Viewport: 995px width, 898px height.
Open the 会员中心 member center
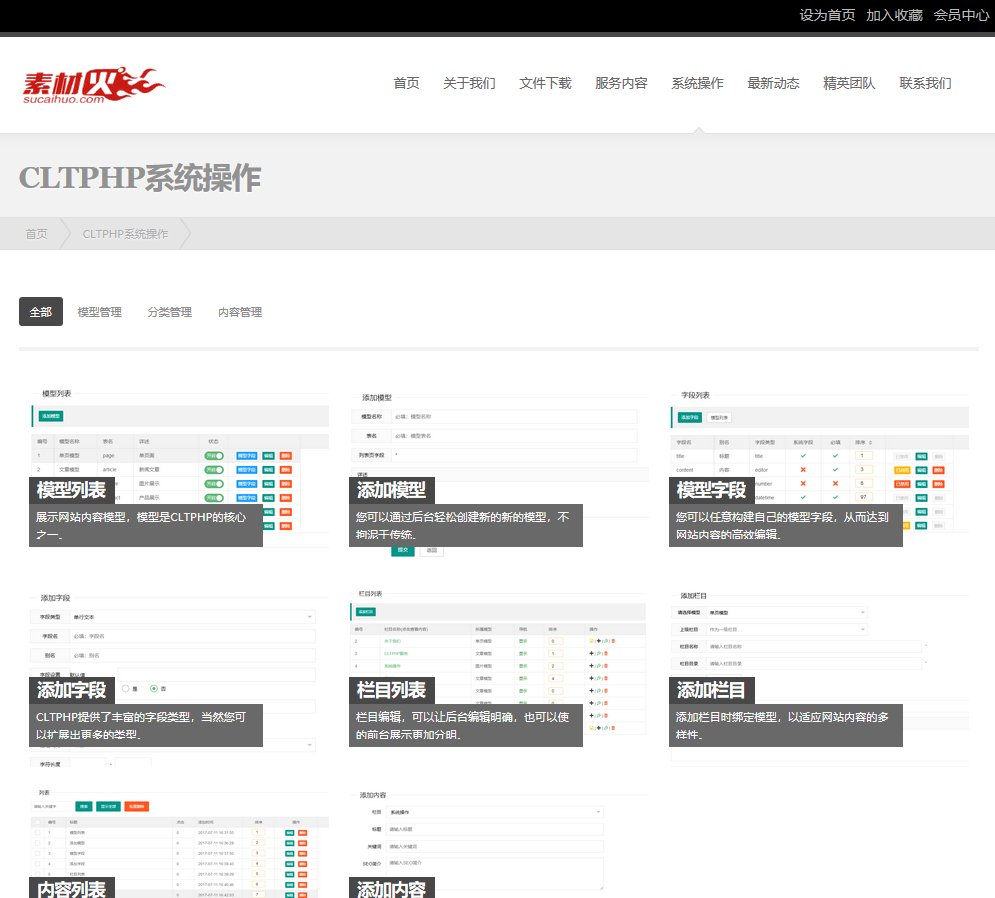961,15
